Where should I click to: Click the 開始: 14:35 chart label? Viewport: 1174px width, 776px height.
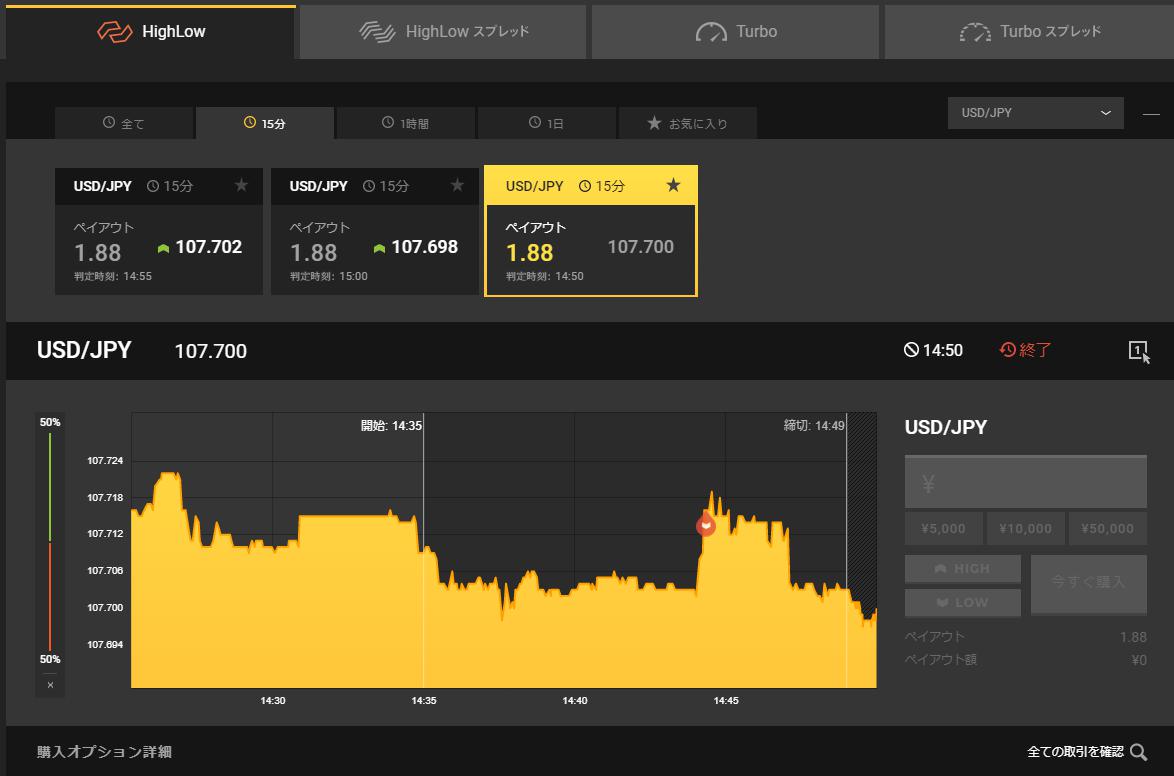pyautogui.click(x=392, y=425)
